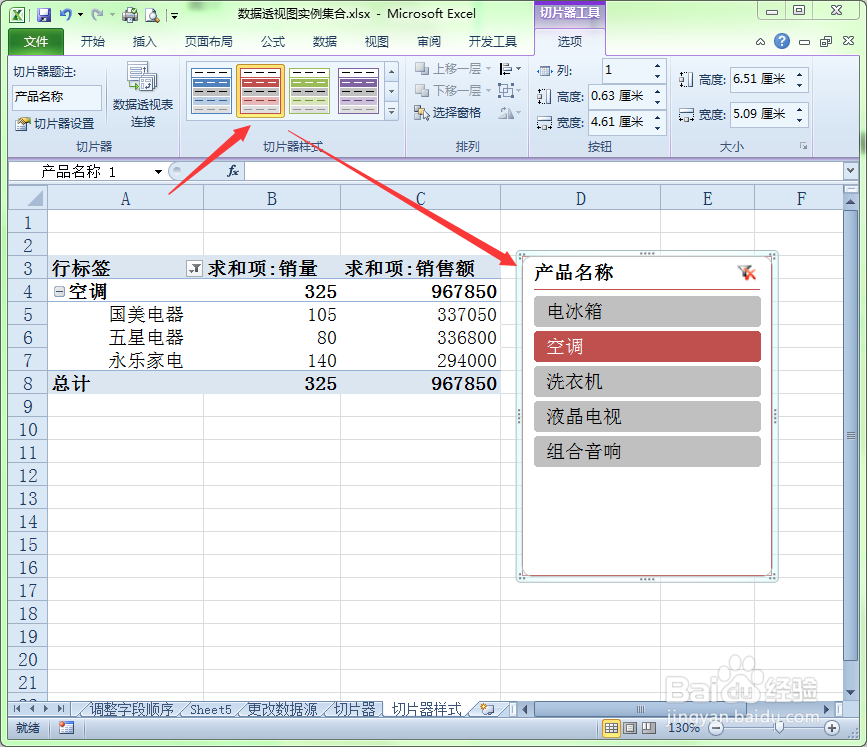The width and height of the screenshot is (867, 747).
Task: Open row labels filter dropdown
Action: tap(194, 269)
